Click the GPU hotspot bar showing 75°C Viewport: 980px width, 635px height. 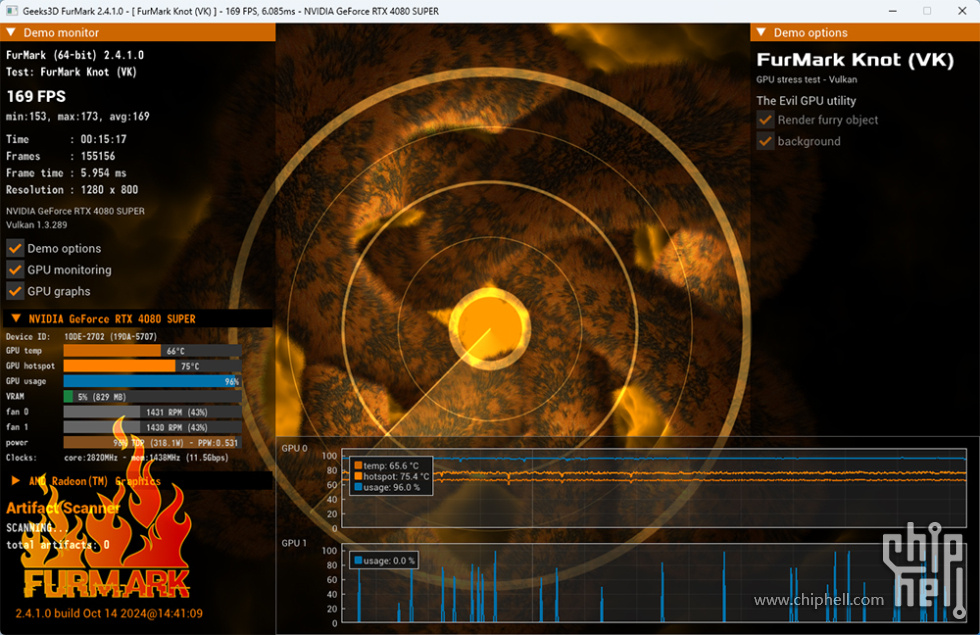click(152, 366)
